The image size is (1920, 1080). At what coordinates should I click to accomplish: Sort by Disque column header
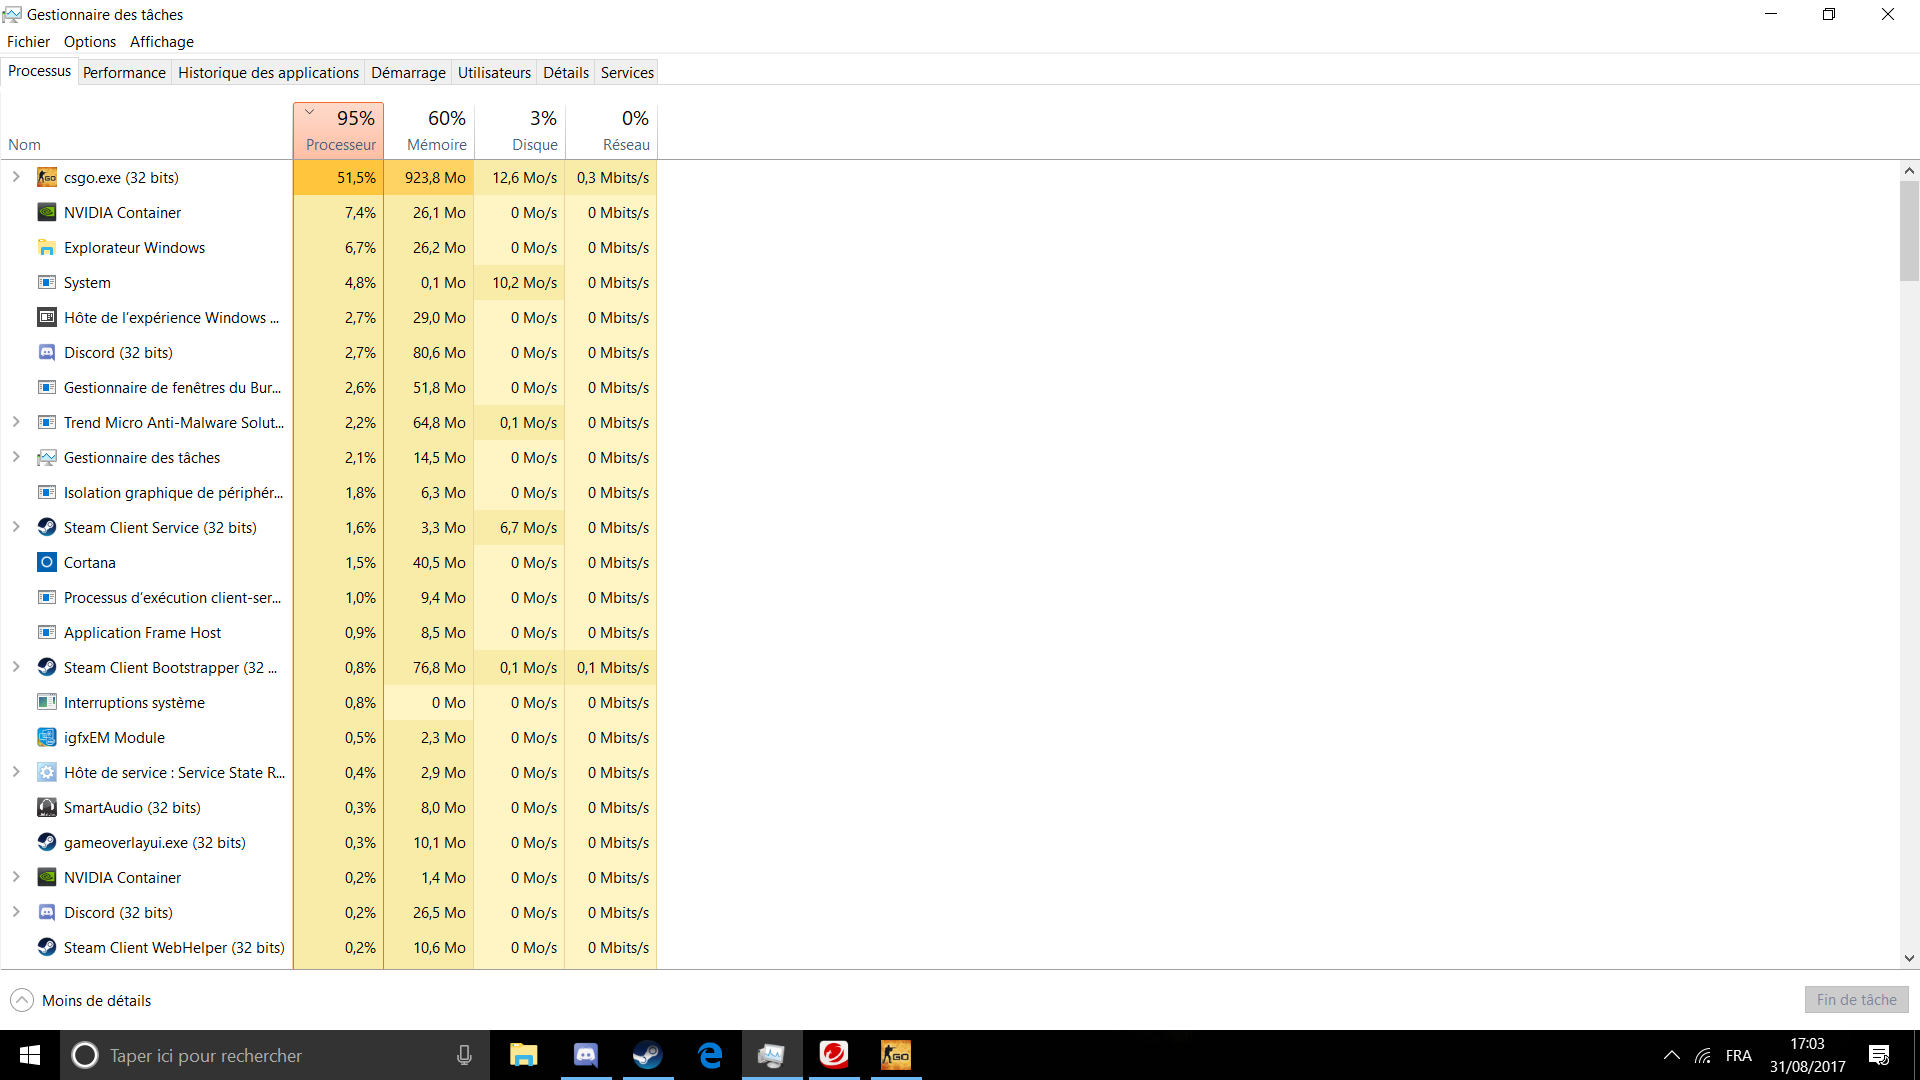click(x=520, y=131)
